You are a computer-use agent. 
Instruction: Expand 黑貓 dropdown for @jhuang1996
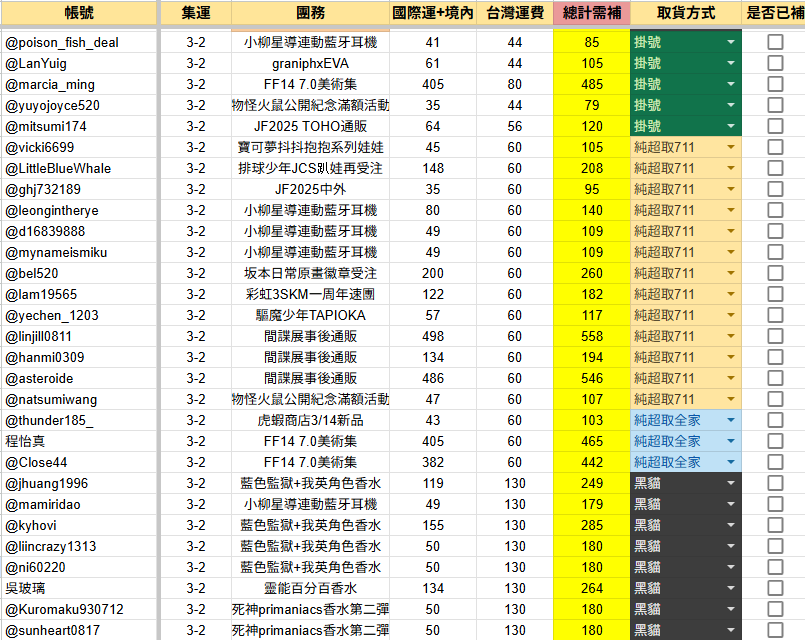(x=731, y=483)
